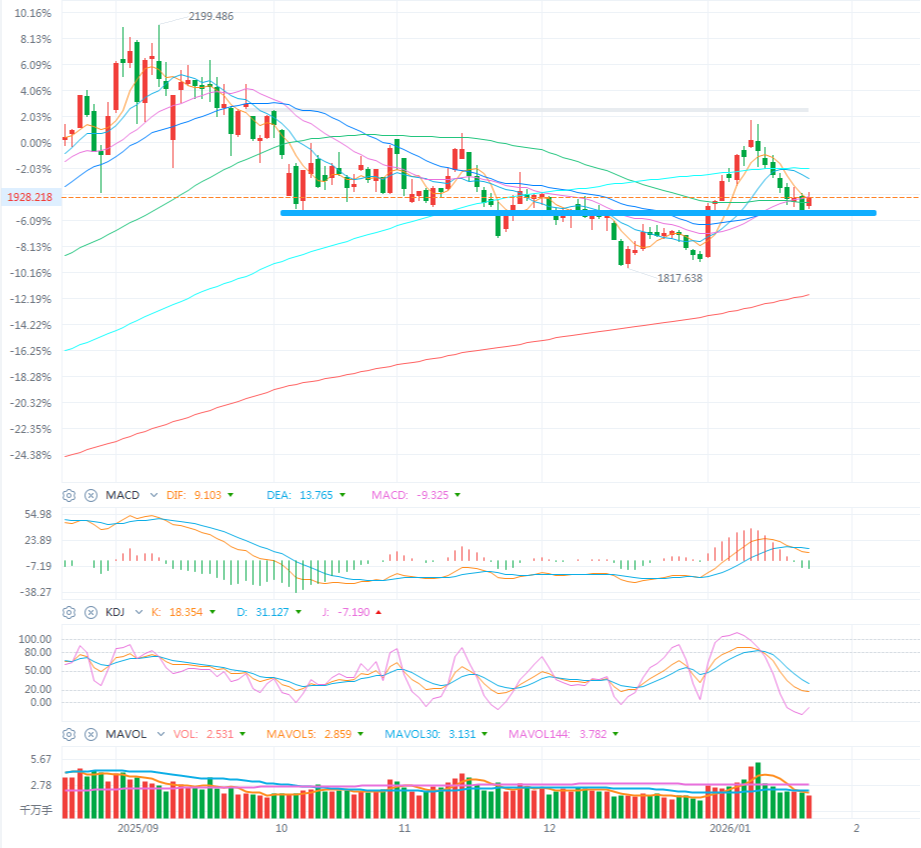
Task: Expand the MACD indicator dropdown chevron
Action: [154, 495]
